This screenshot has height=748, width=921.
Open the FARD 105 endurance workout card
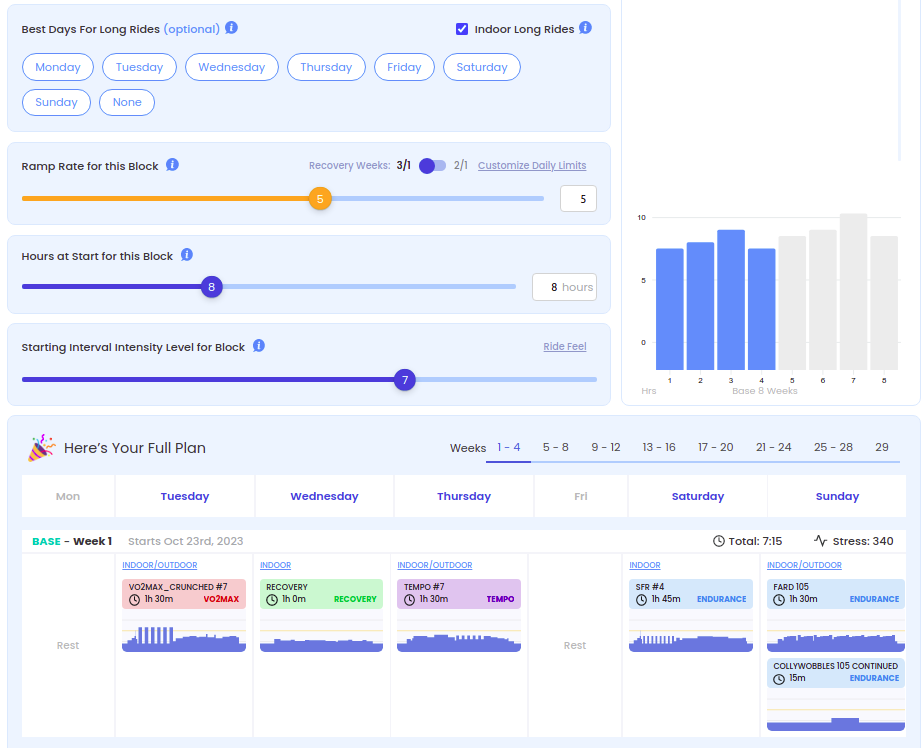tap(836, 593)
